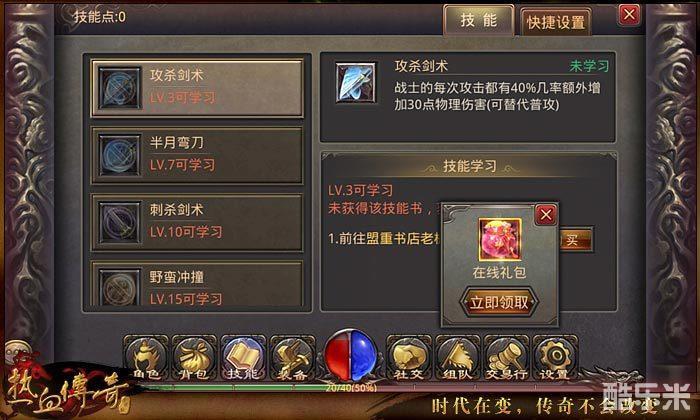The width and height of the screenshot is (700, 420).
Task: Click the 在线礼包 gift pack thumbnail
Action: click(500, 239)
